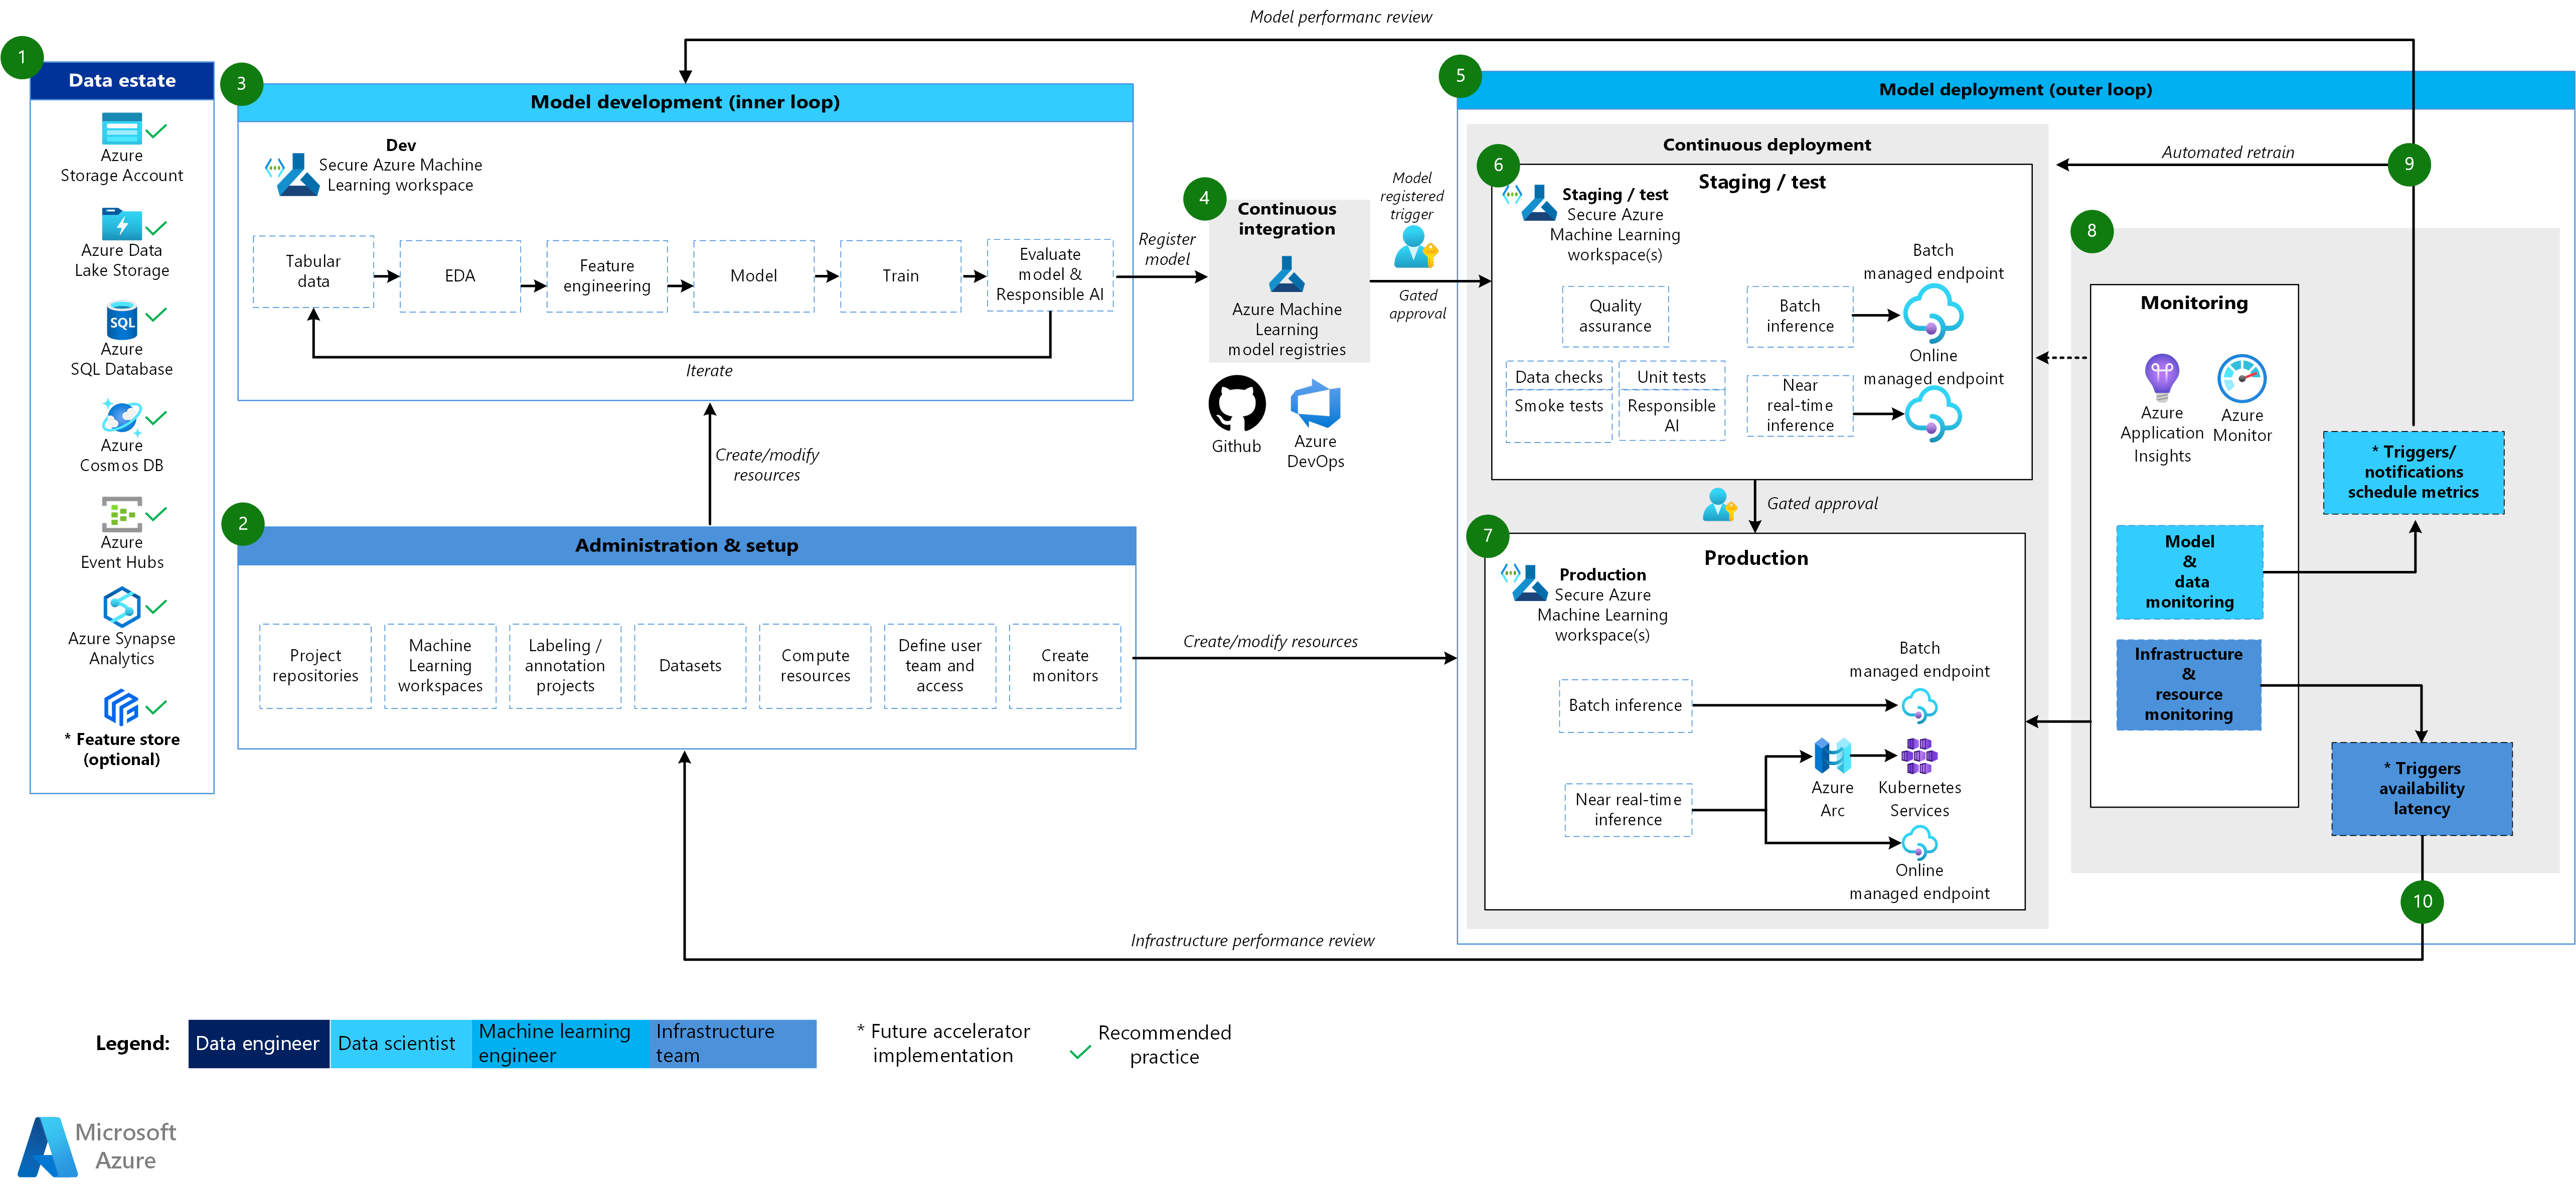Click the production Near real-time inference box
The height and width of the screenshot is (1186, 2576).
tap(1628, 809)
